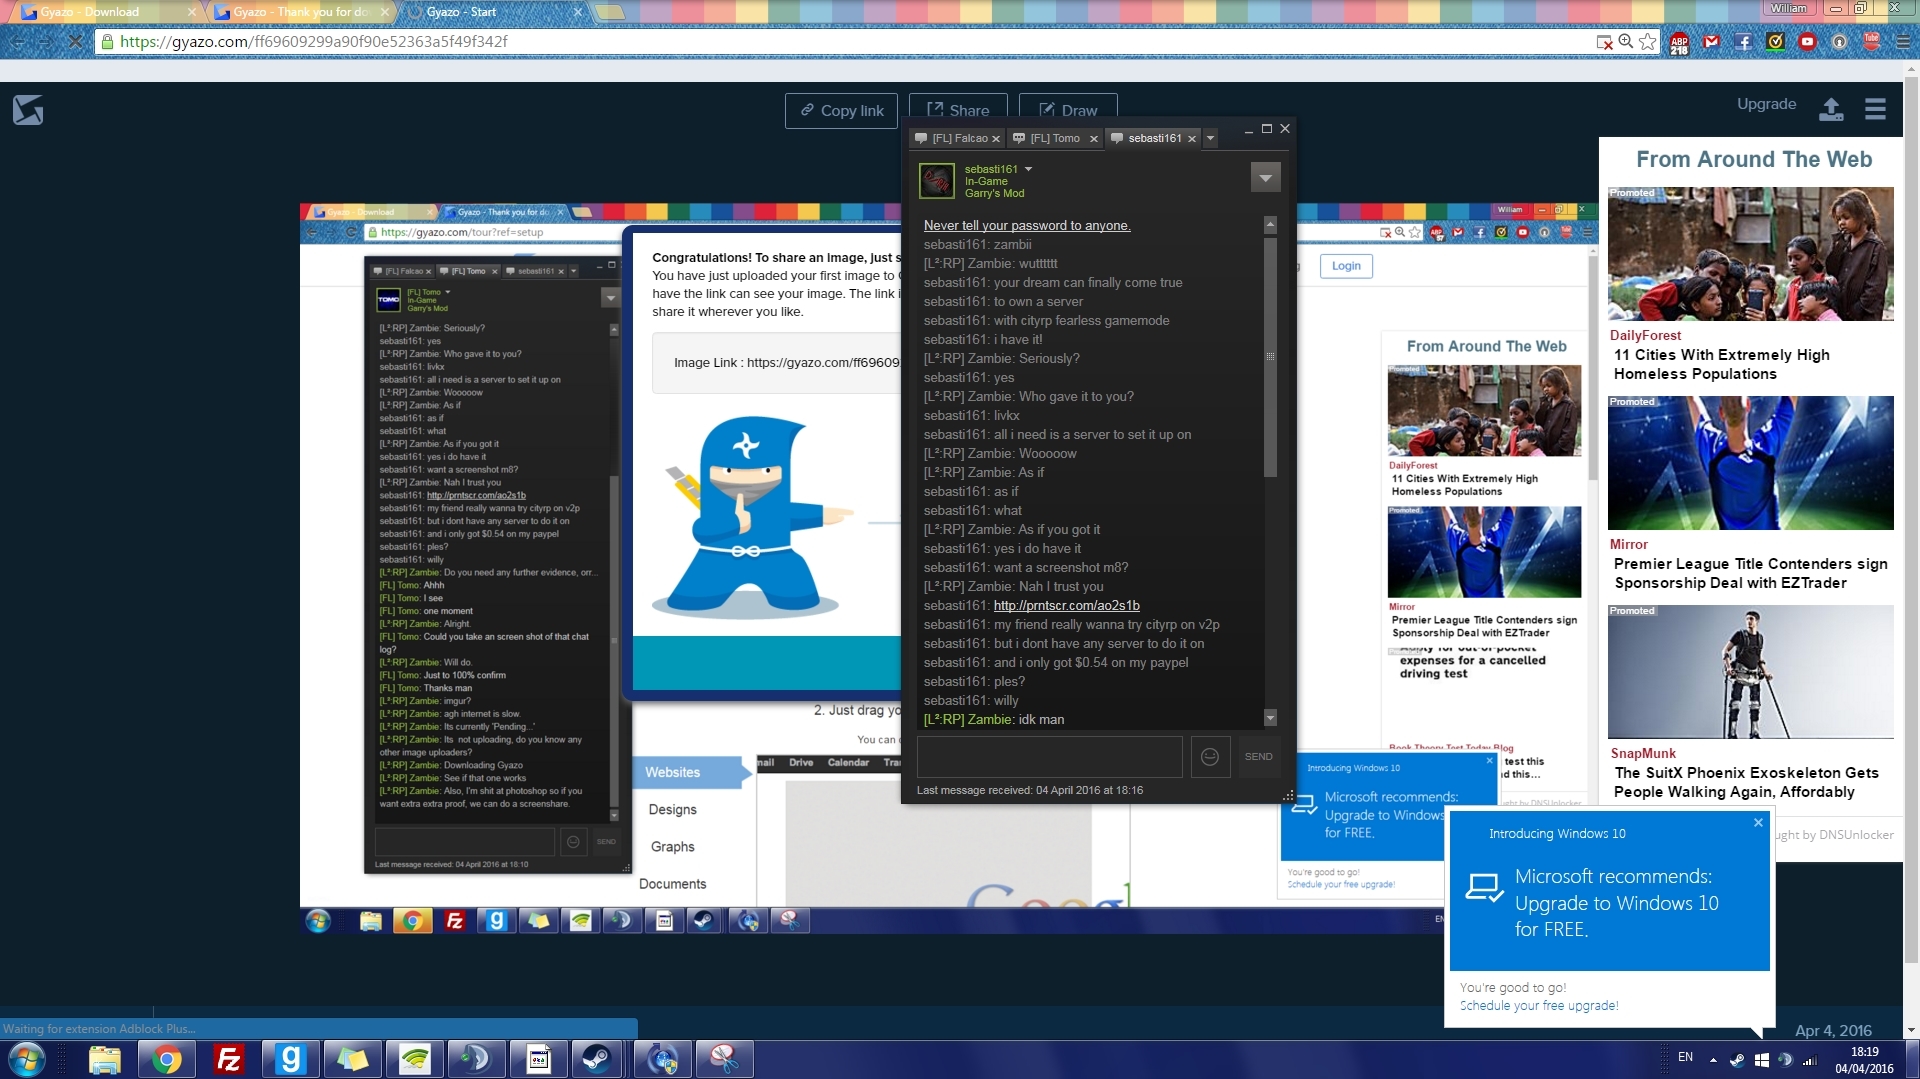Click the Gyazo upload image icon

(x=1831, y=109)
